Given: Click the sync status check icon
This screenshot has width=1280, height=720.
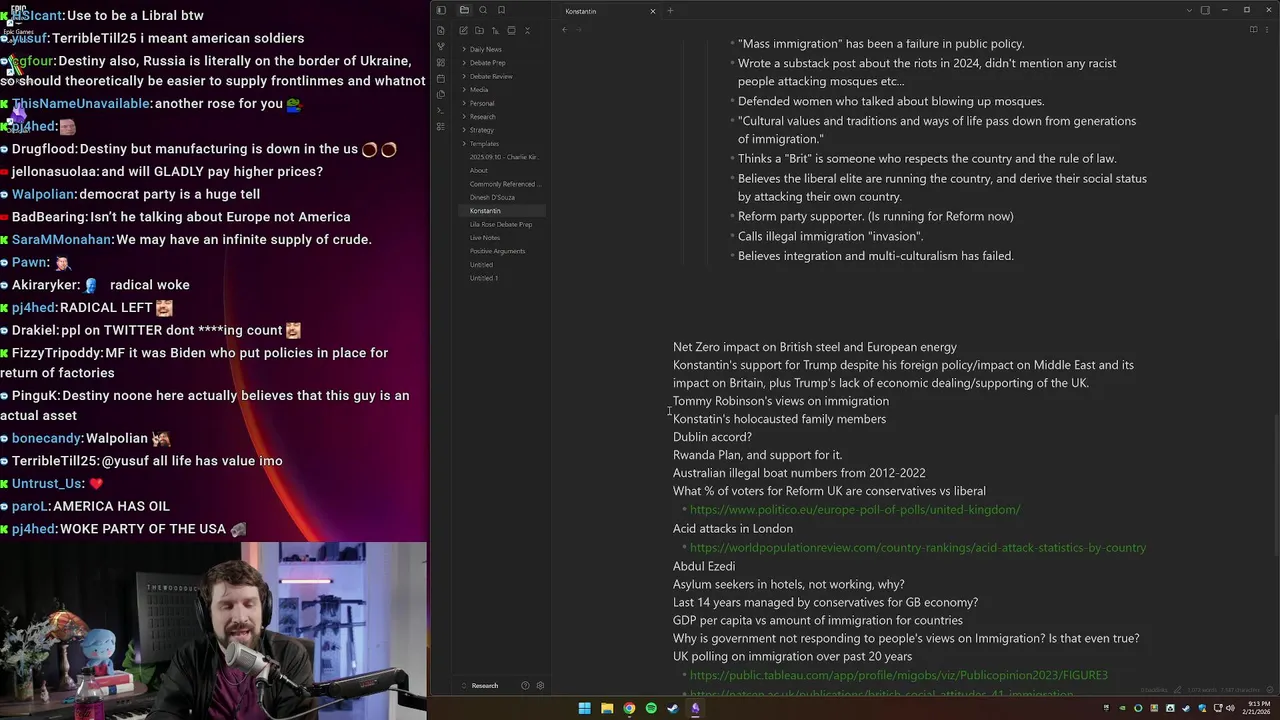Looking at the screenshot, I should (1269, 690).
